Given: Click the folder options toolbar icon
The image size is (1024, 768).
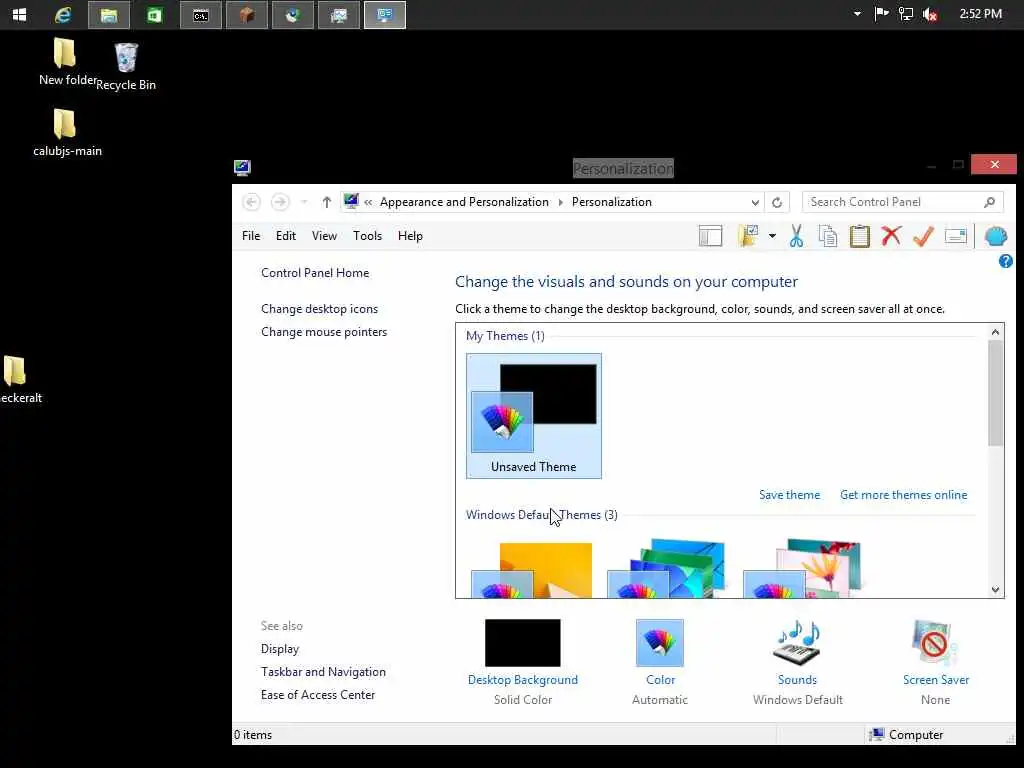Looking at the screenshot, I should [748, 236].
